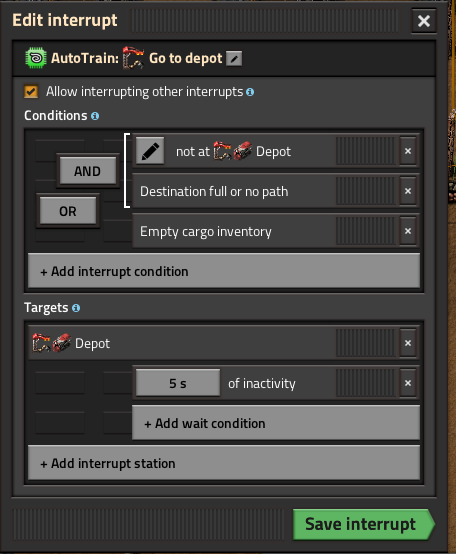This screenshot has height=554, width=456.
Task: Switch the OR comparator button
Action: [68, 211]
